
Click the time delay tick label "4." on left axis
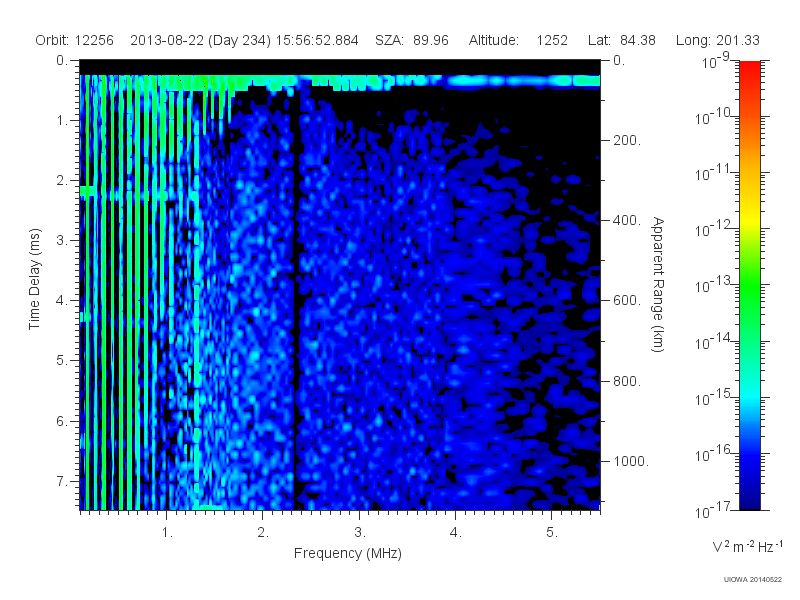click(62, 301)
